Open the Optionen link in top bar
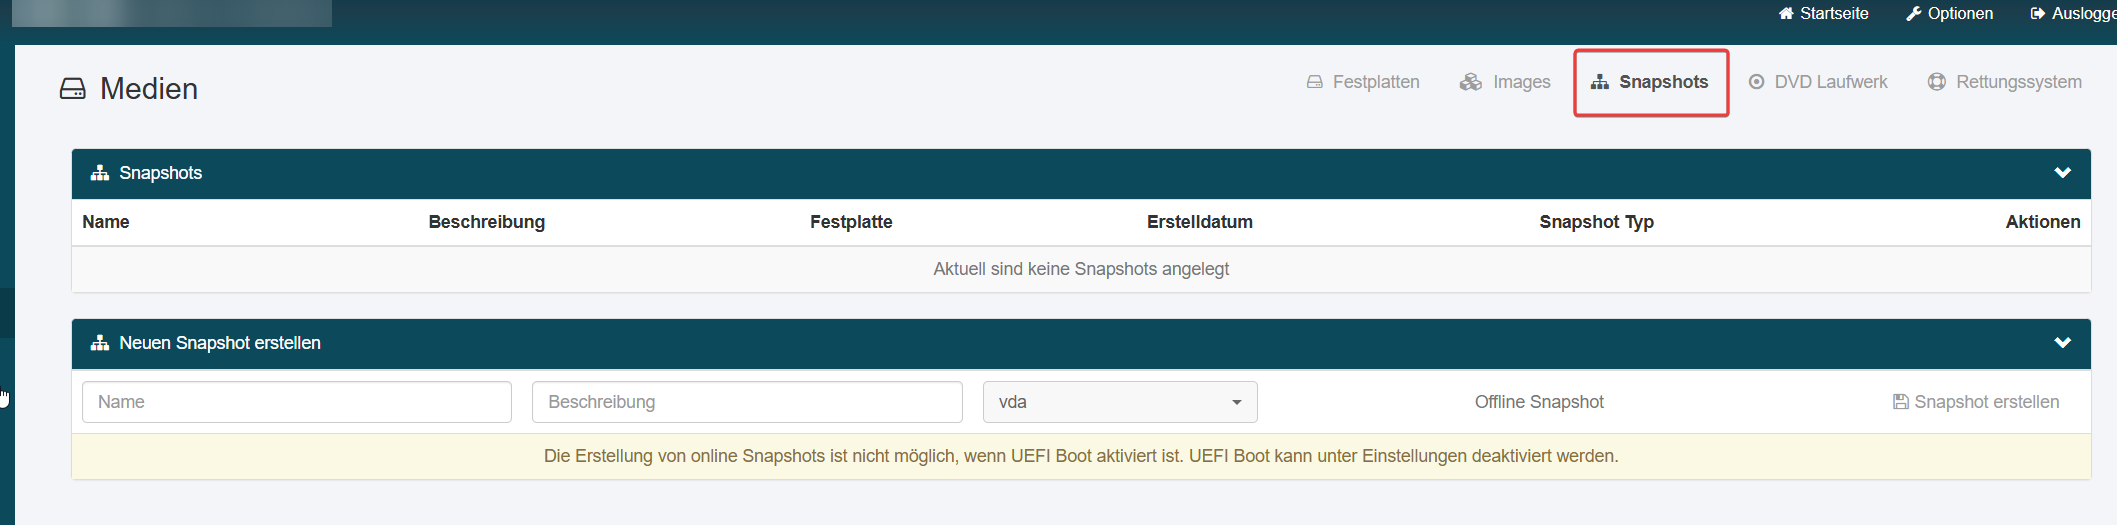Viewport: 2117px width, 525px height. pos(1950,14)
